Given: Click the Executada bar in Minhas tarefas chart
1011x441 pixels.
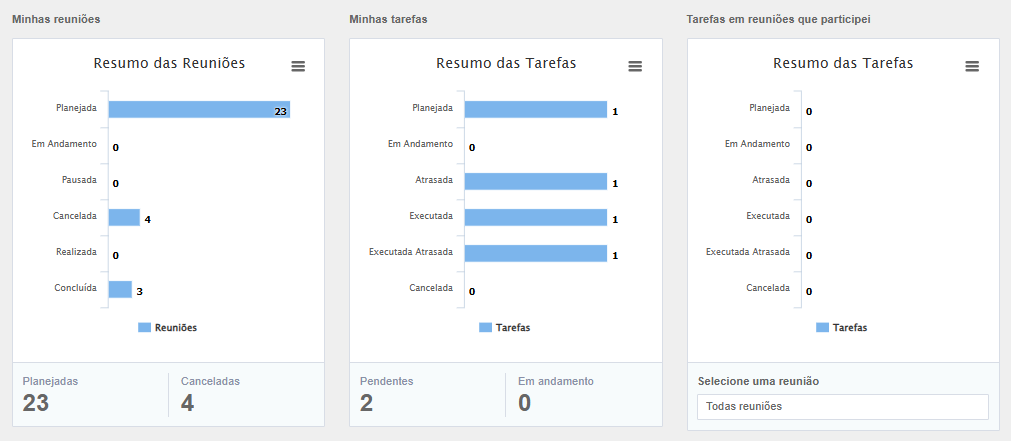Looking at the screenshot, I should 535,218.
